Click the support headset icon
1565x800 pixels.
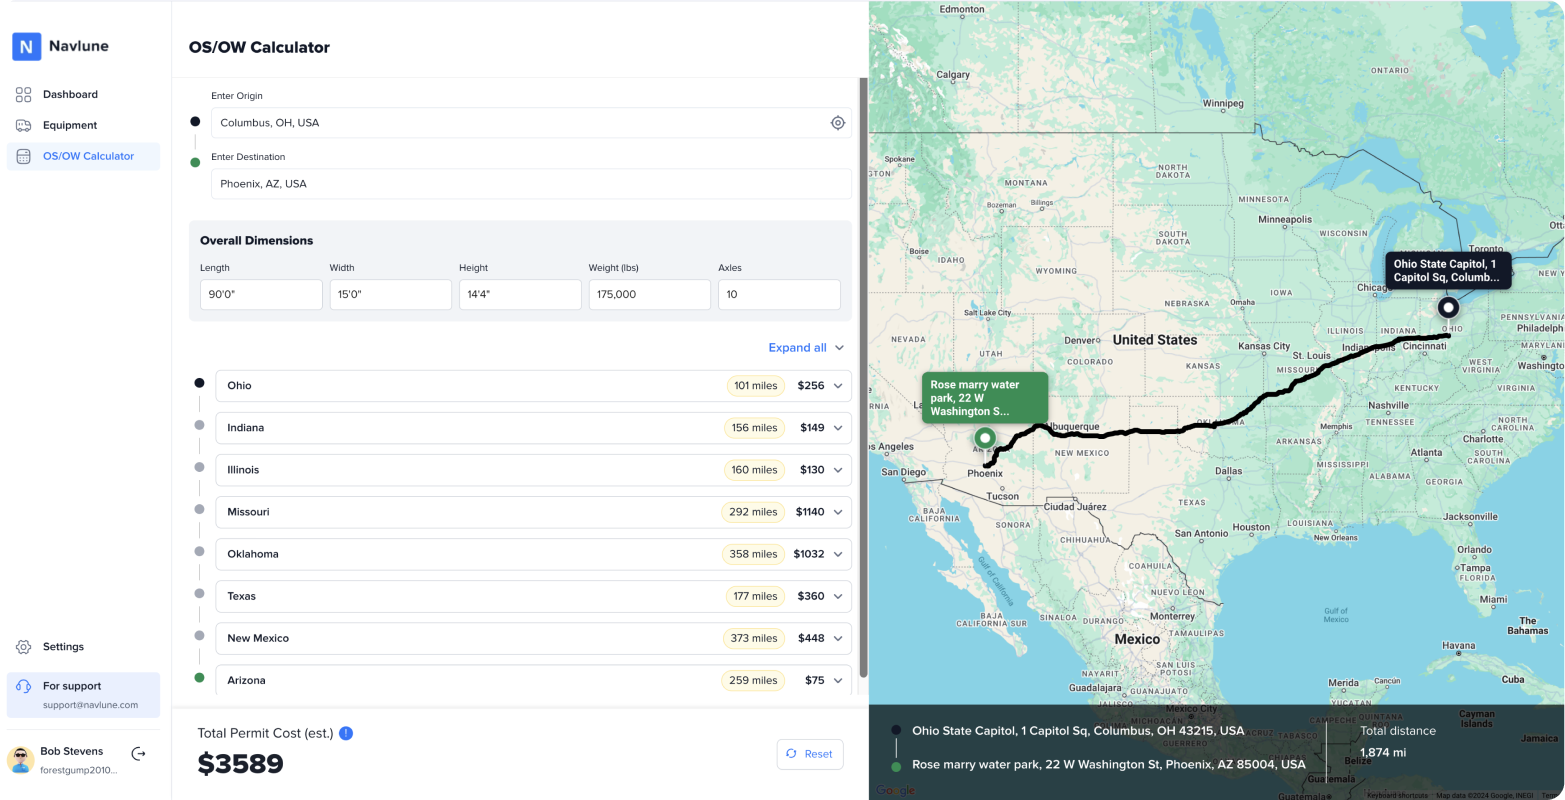tap(23, 686)
